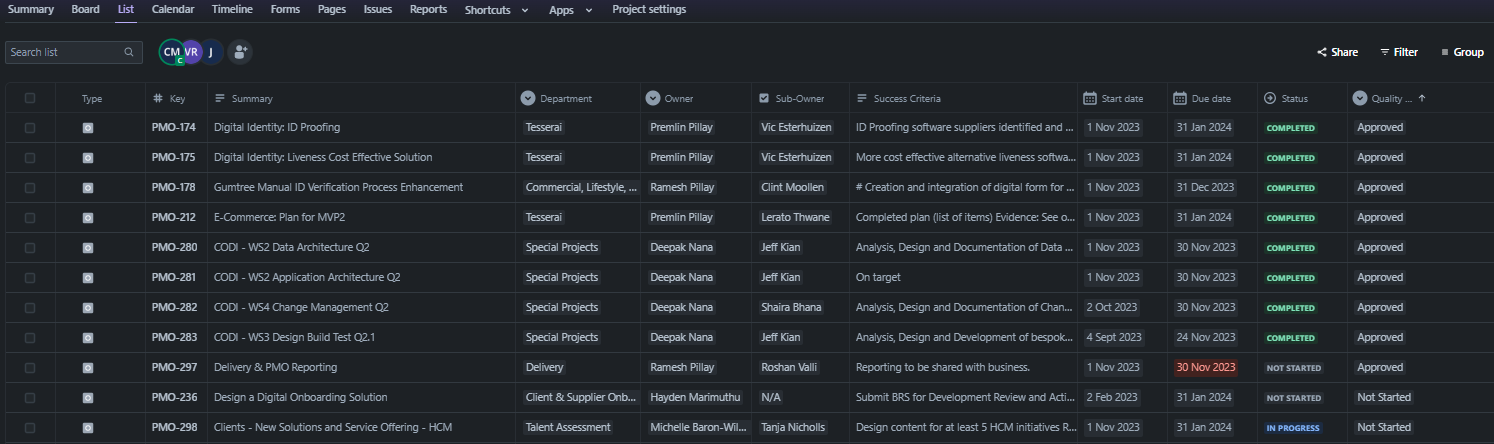The height and width of the screenshot is (444, 1494).
Task: Check the row checkbox for PMO-282
Action: [x=30, y=308]
